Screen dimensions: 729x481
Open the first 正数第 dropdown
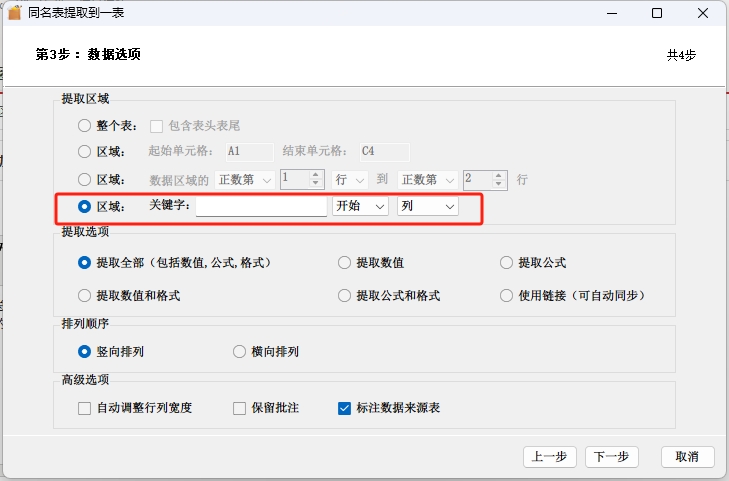(x=245, y=180)
